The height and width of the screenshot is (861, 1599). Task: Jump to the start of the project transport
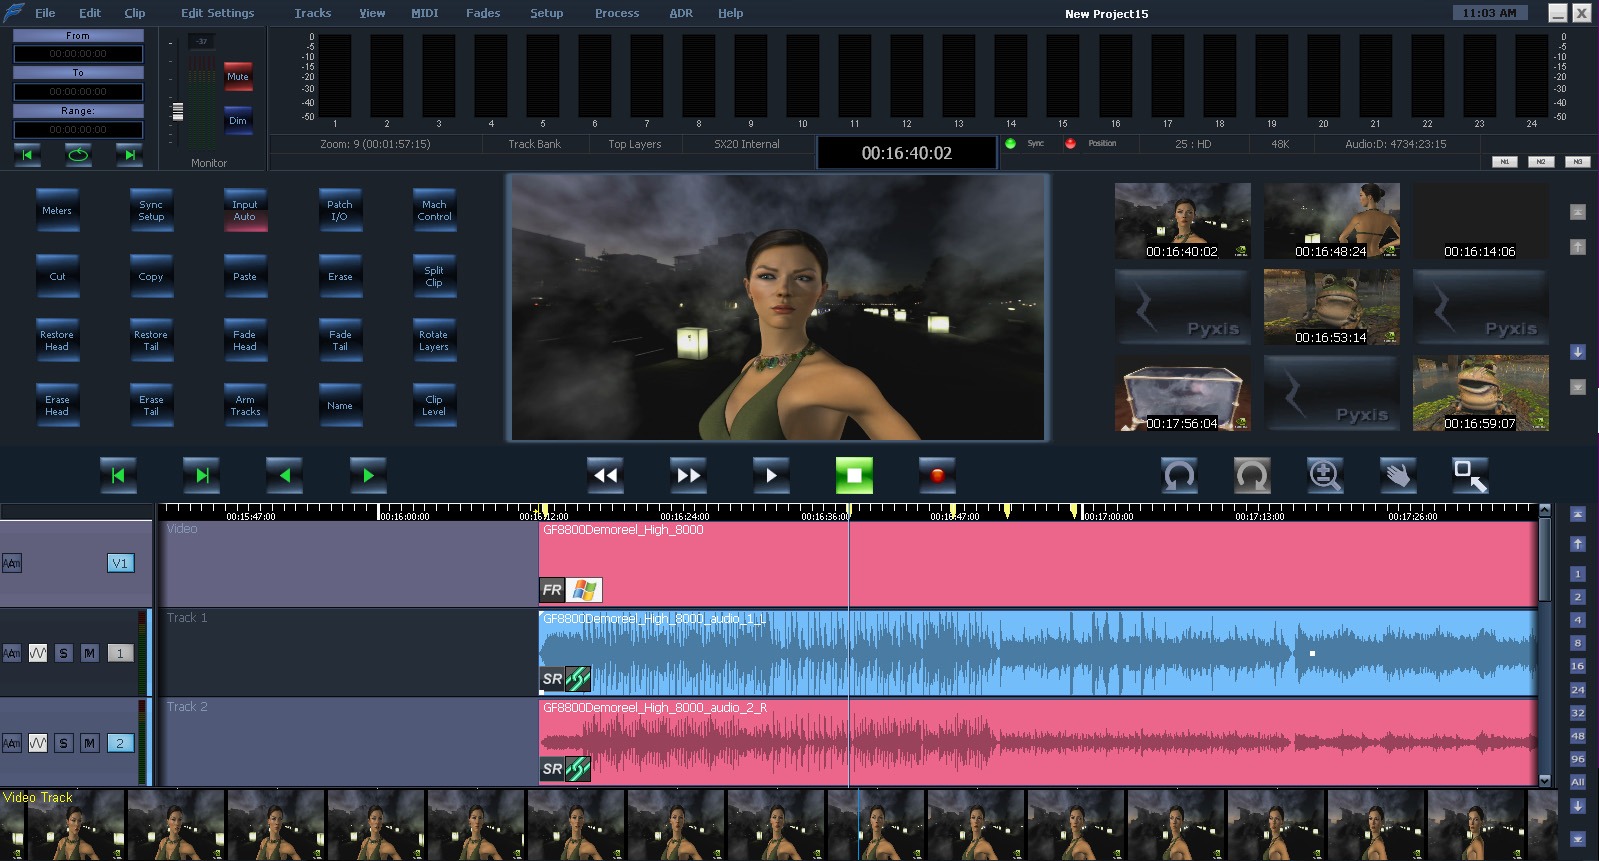(x=118, y=476)
